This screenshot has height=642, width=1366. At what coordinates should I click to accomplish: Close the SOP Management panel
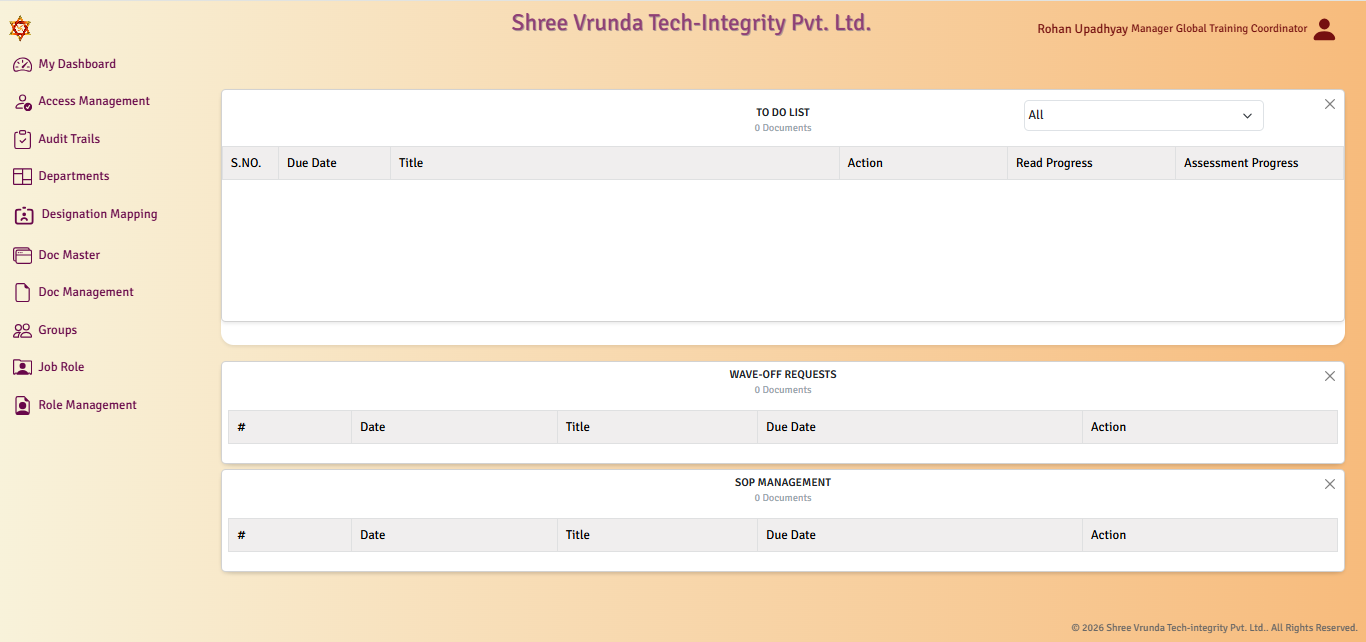coord(1330,484)
